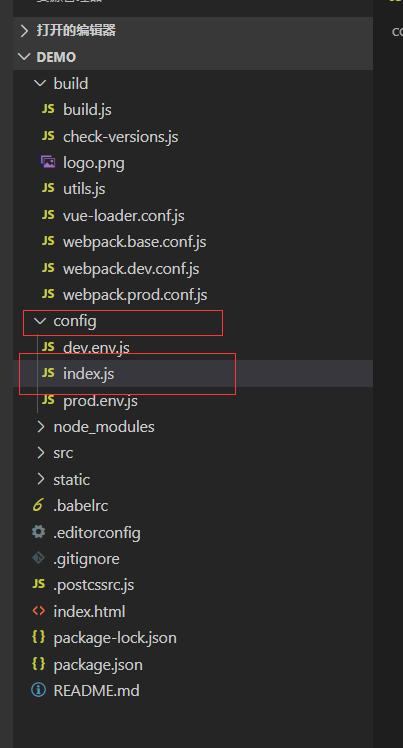Click the info icon beside README.md
Viewport: 403px width, 748px height.
[38, 690]
